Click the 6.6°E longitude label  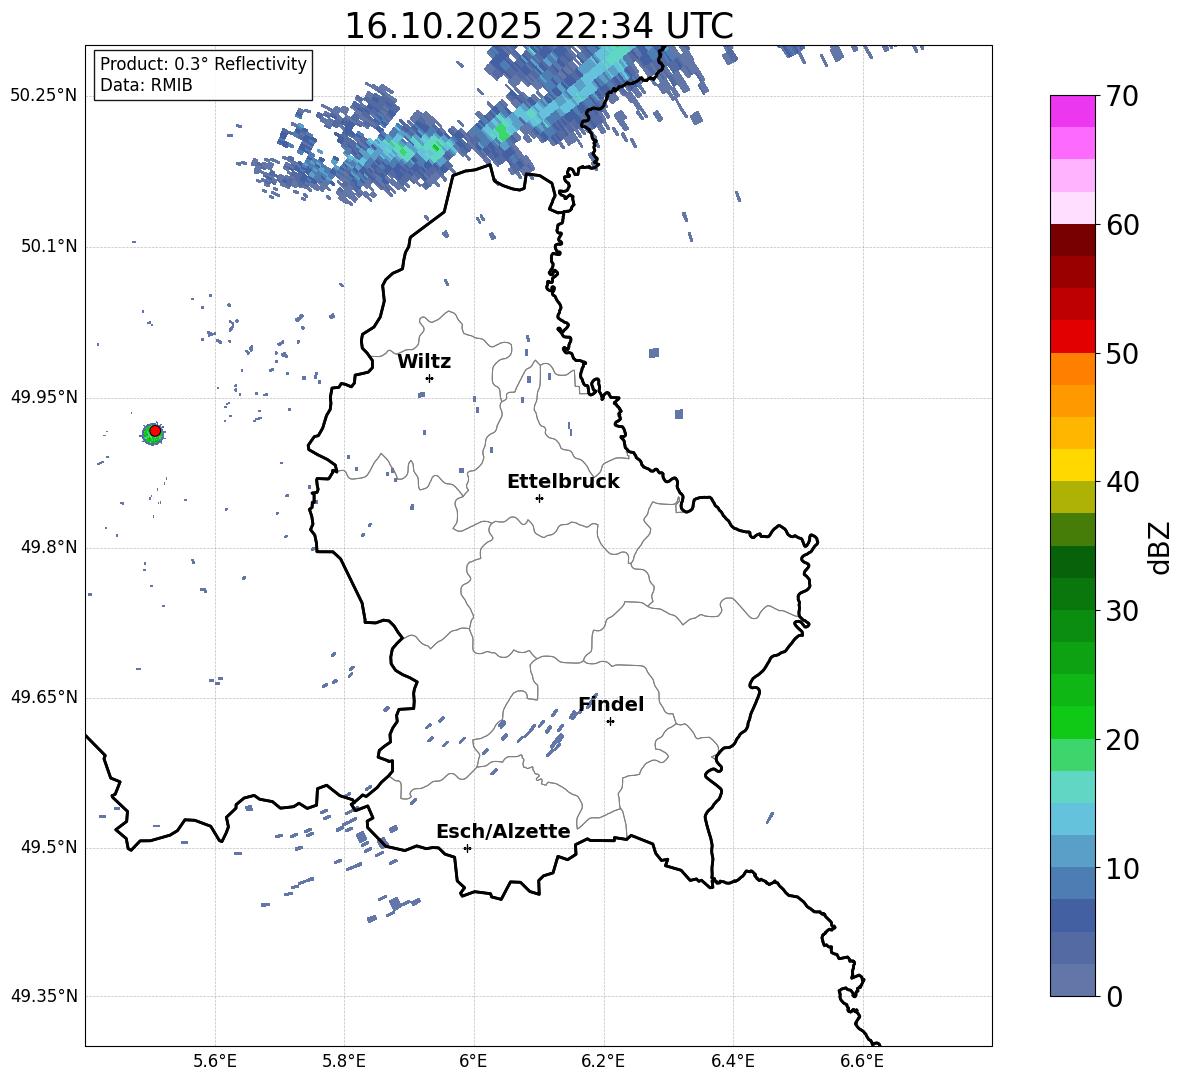coord(862,1062)
